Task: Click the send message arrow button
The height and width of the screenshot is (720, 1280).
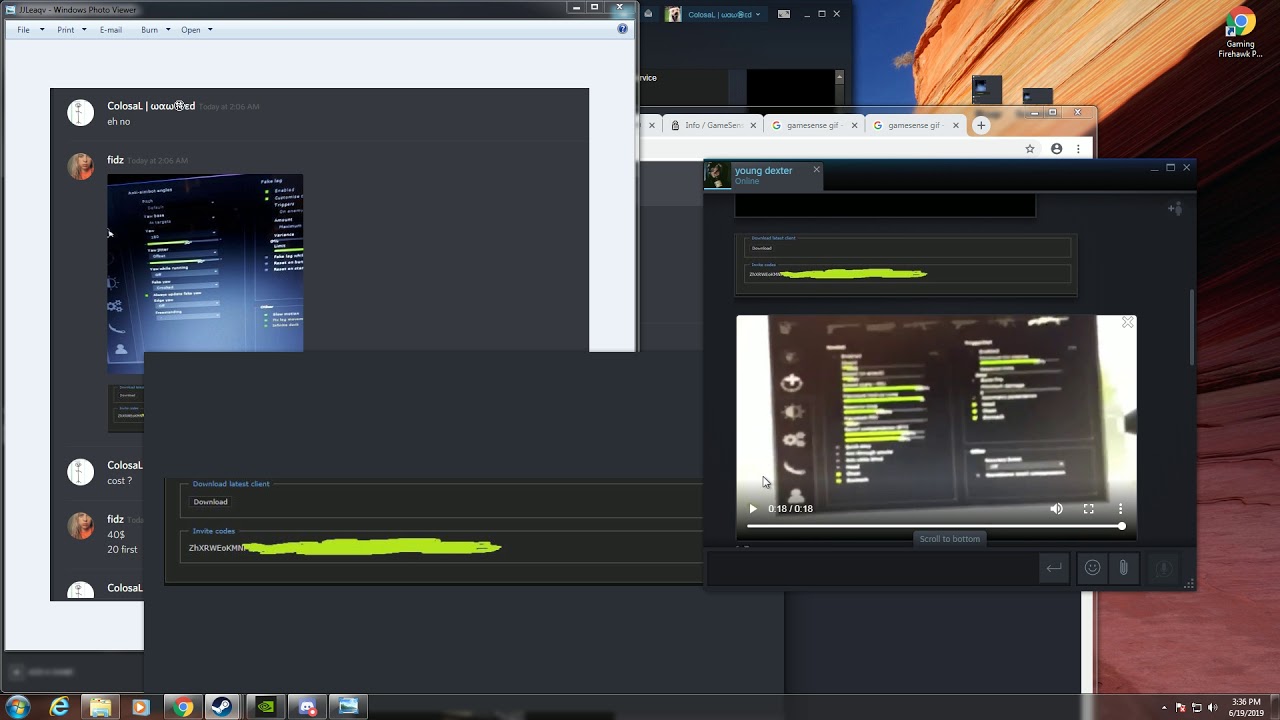Action: click(x=1054, y=568)
